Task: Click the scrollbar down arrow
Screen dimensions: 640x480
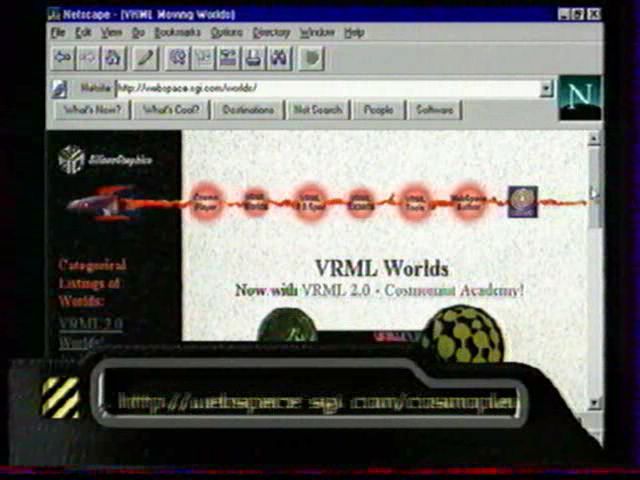Action: (594, 403)
